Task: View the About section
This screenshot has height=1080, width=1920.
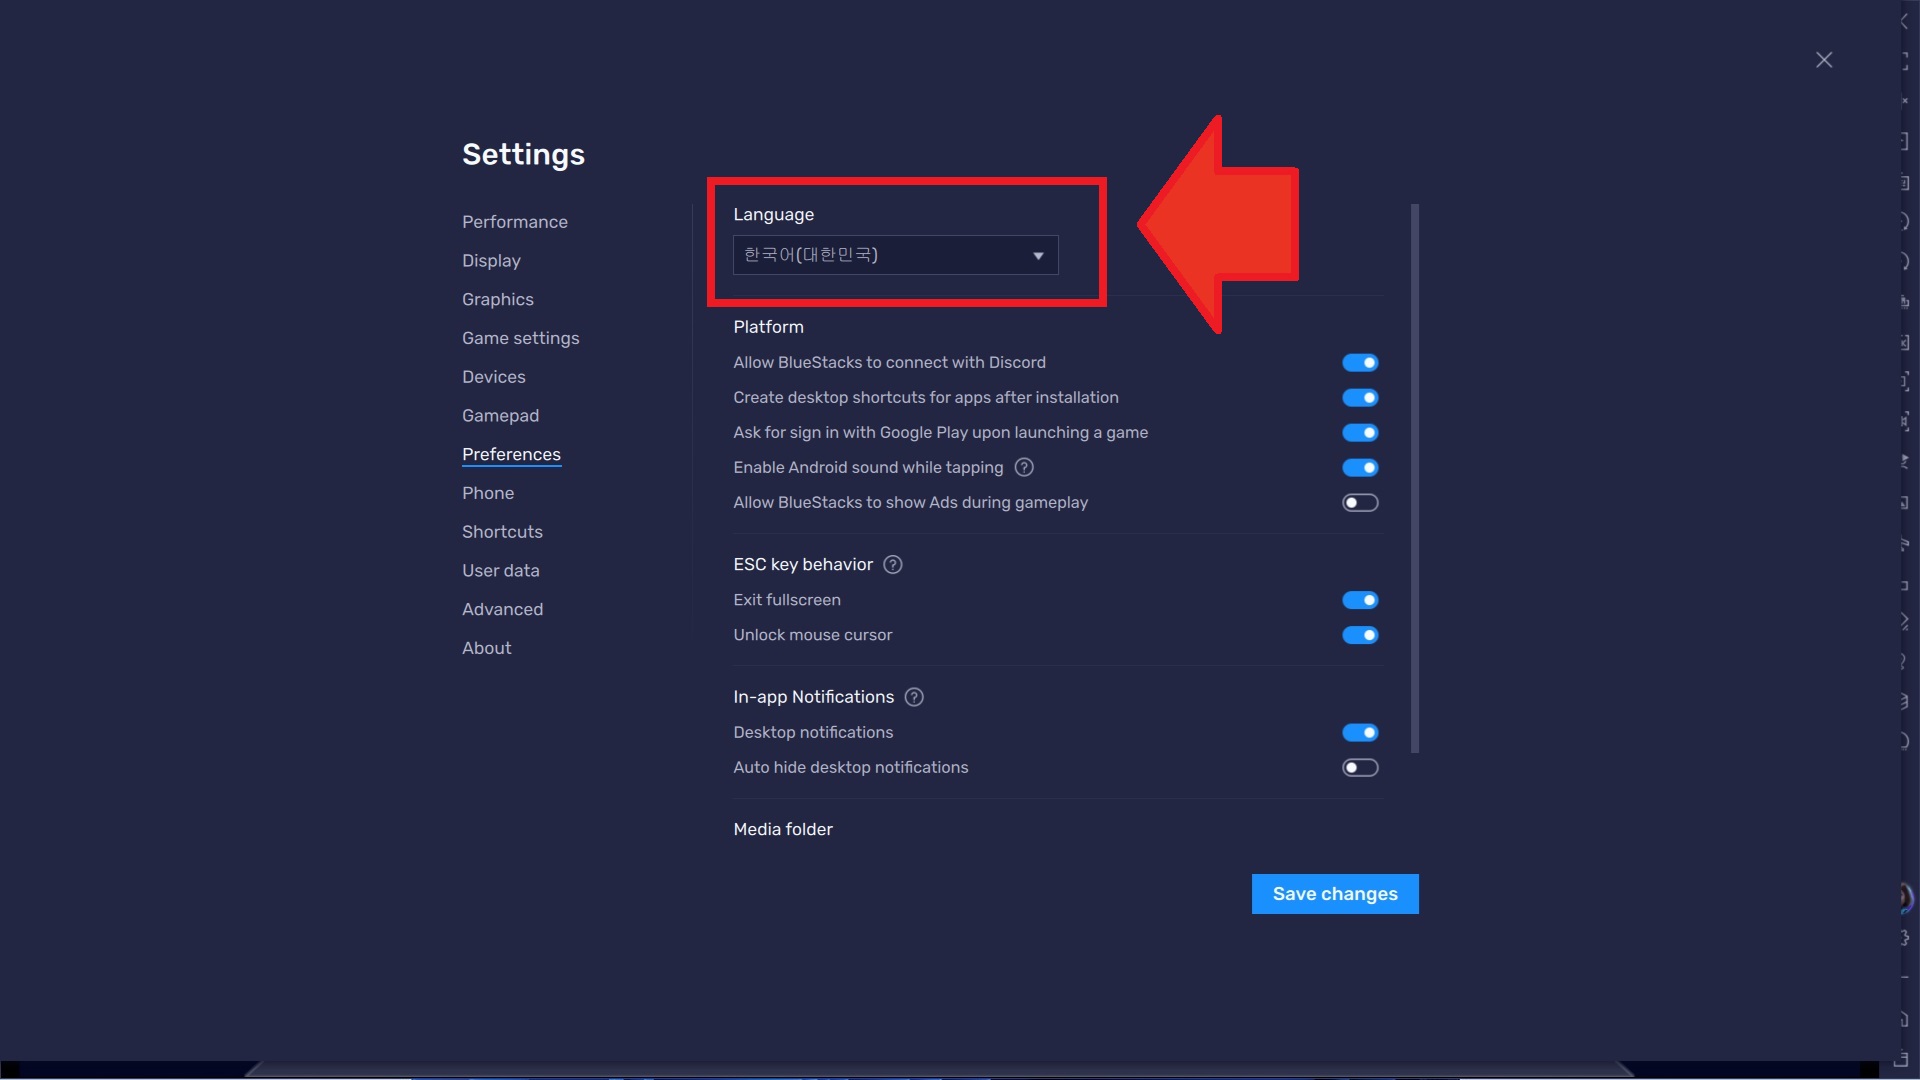Action: point(487,648)
